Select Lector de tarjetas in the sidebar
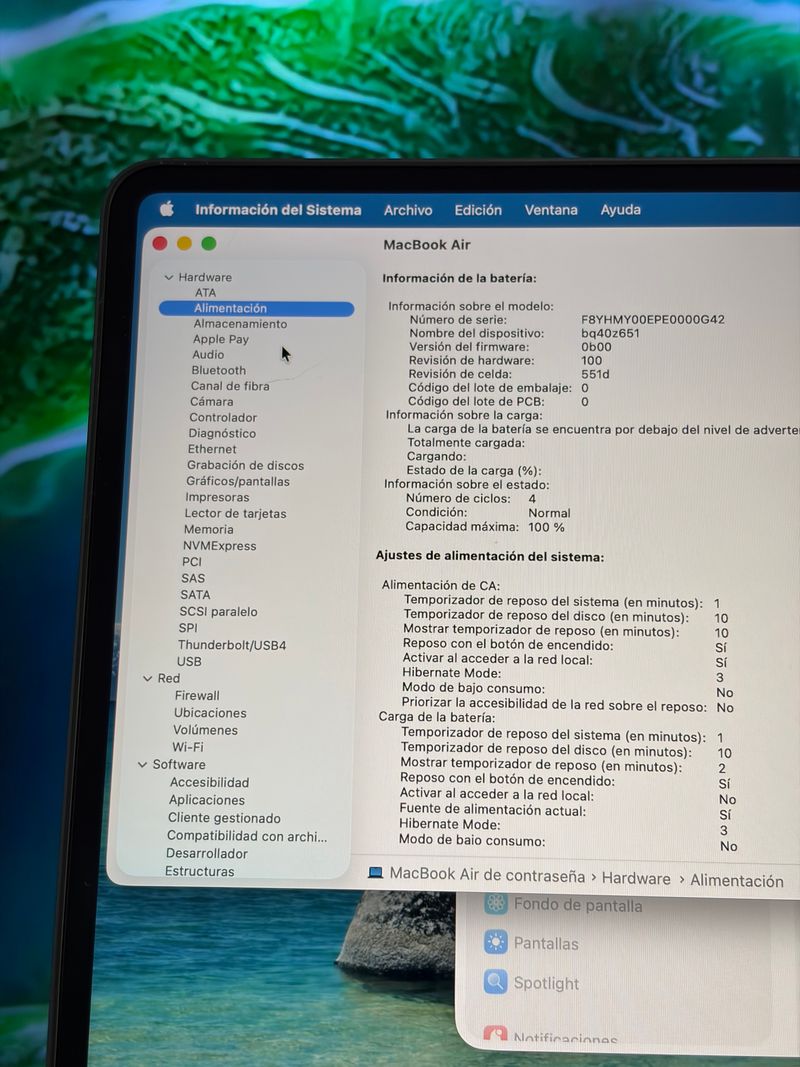The width and height of the screenshot is (800, 1067). [x=235, y=514]
